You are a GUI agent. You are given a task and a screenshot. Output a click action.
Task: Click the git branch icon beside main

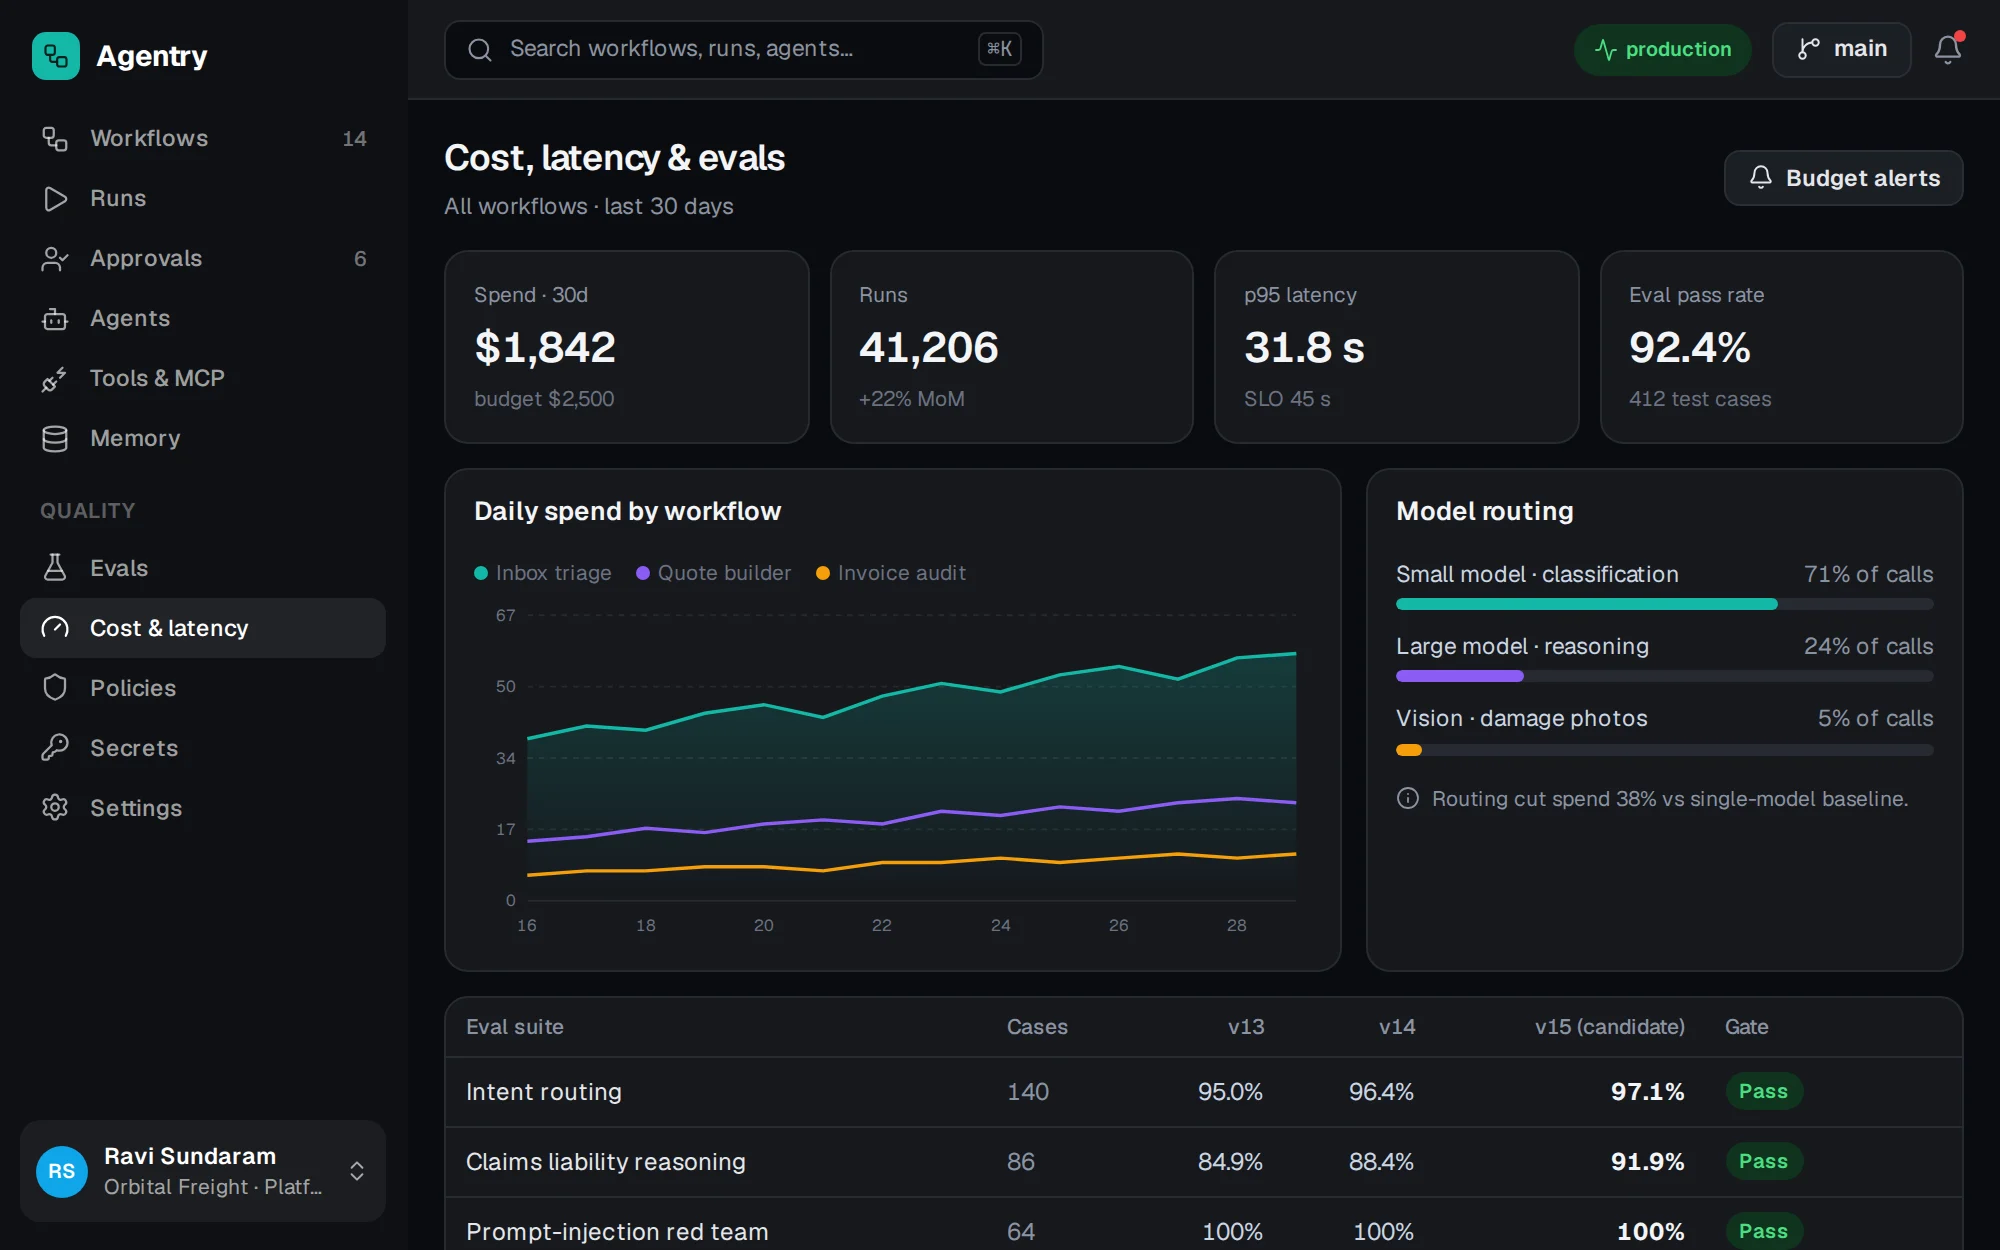(x=1808, y=49)
